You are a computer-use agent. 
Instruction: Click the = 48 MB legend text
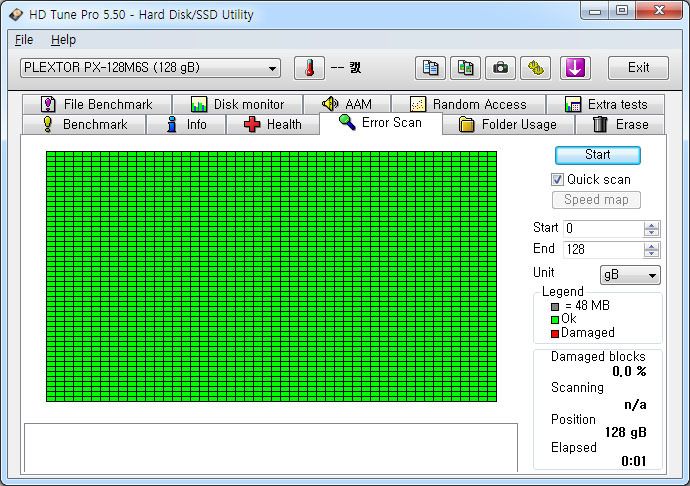click(x=587, y=306)
